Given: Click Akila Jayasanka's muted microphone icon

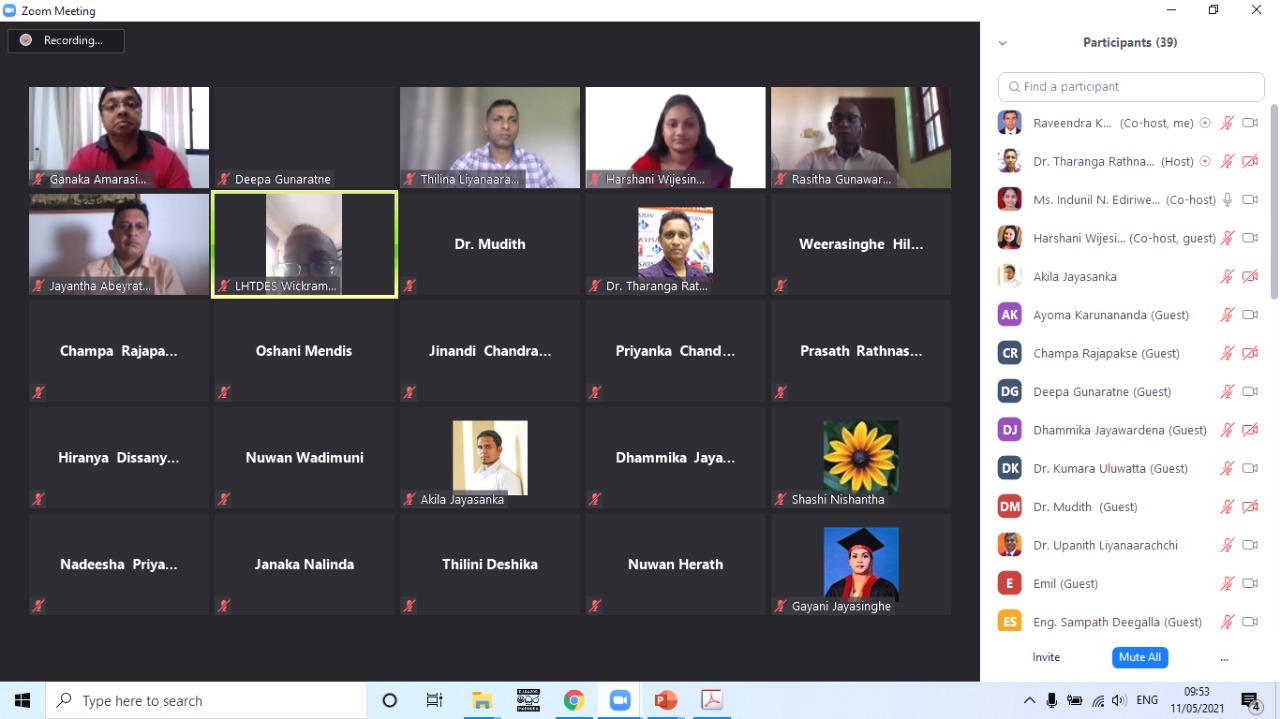Looking at the screenshot, I should point(1227,276).
